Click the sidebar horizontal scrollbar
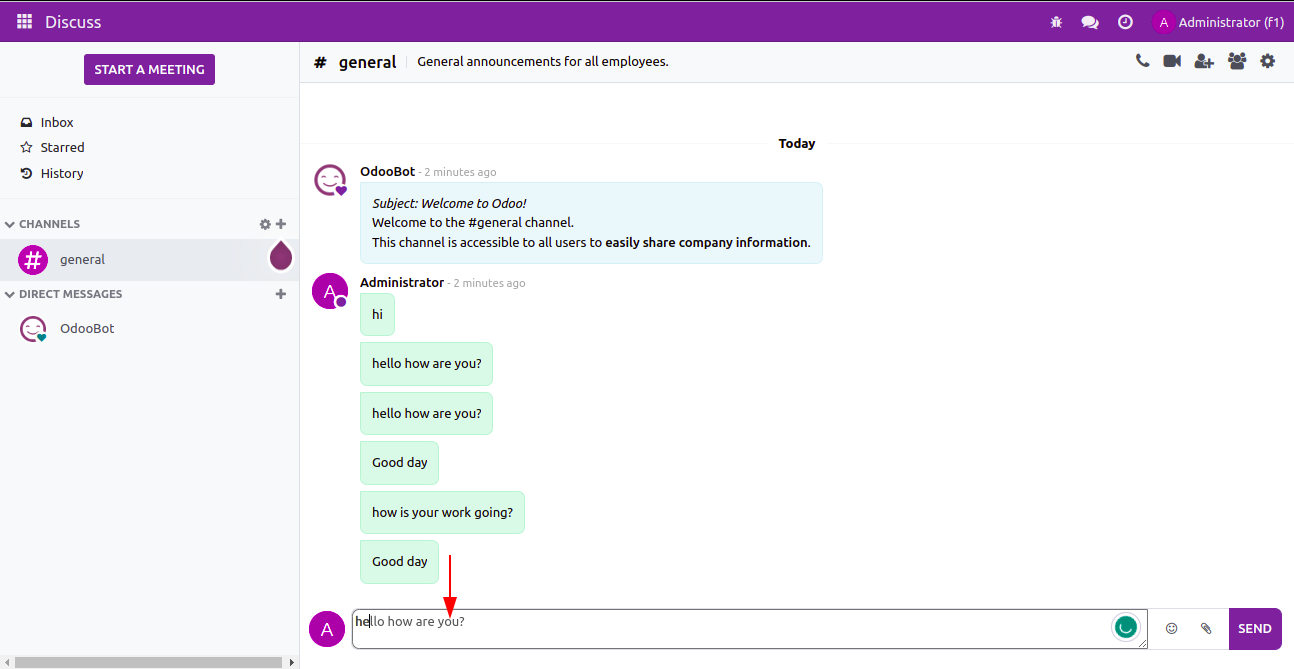 [x=148, y=662]
